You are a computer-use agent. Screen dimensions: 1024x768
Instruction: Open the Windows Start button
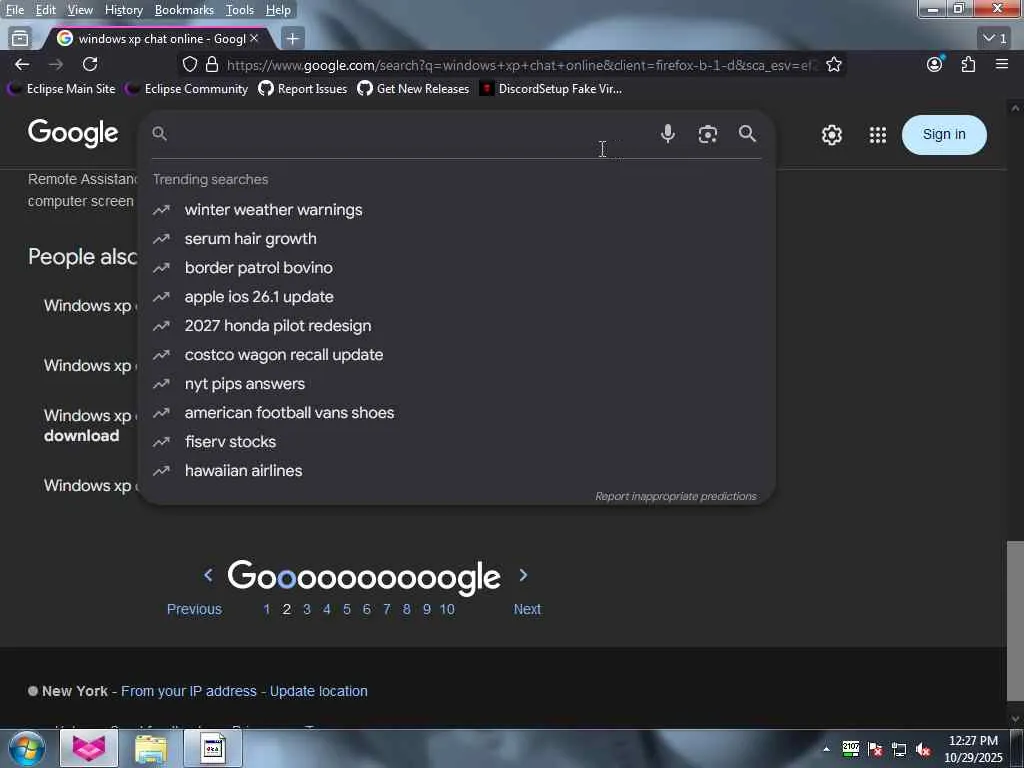point(26,748)
